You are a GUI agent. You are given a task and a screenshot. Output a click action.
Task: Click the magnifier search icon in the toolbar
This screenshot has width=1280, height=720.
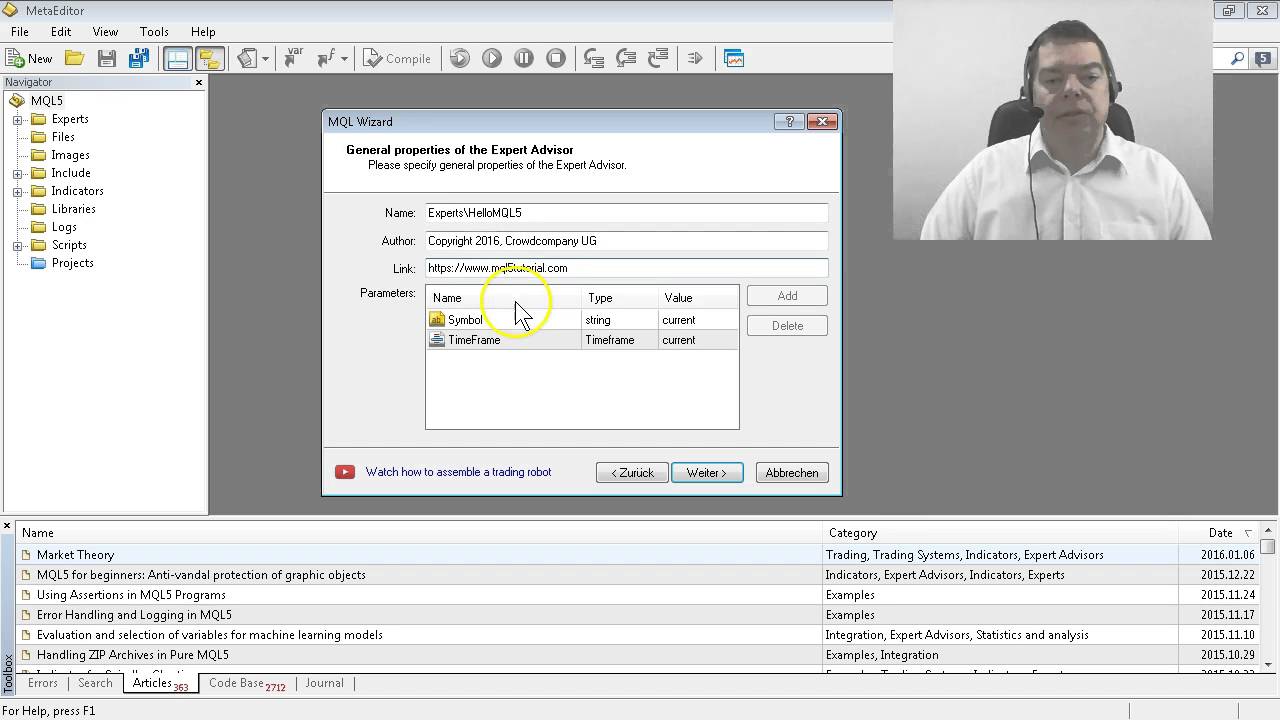click(1237, 59)
